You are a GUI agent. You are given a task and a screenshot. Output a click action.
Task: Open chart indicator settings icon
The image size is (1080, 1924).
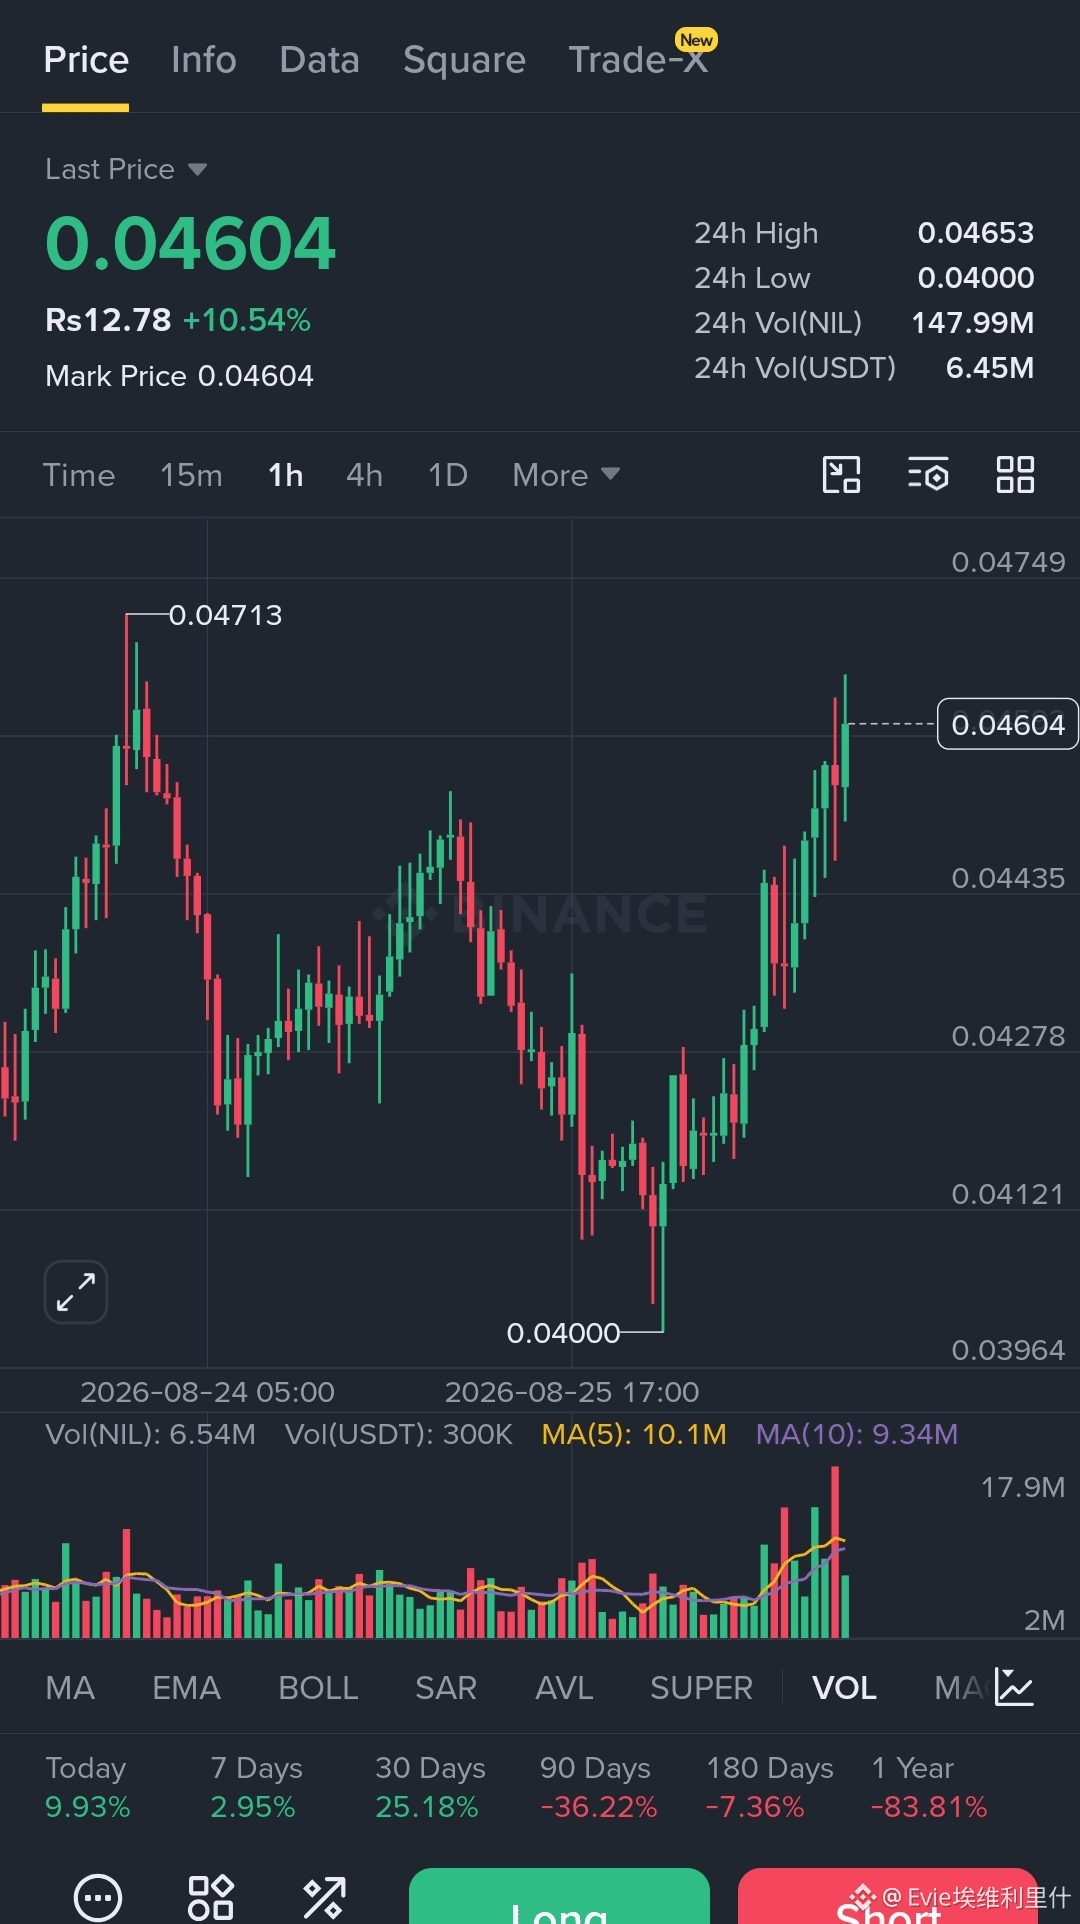pyautogui.click(x=928, y=475)
